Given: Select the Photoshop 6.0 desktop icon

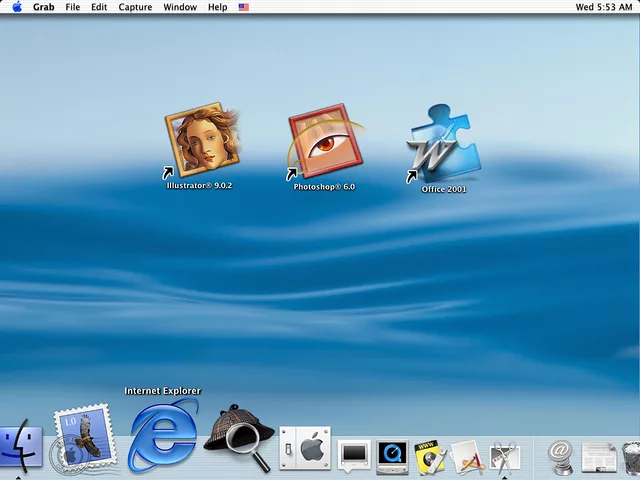Looking at the screenshot, I should click(325, 141).
